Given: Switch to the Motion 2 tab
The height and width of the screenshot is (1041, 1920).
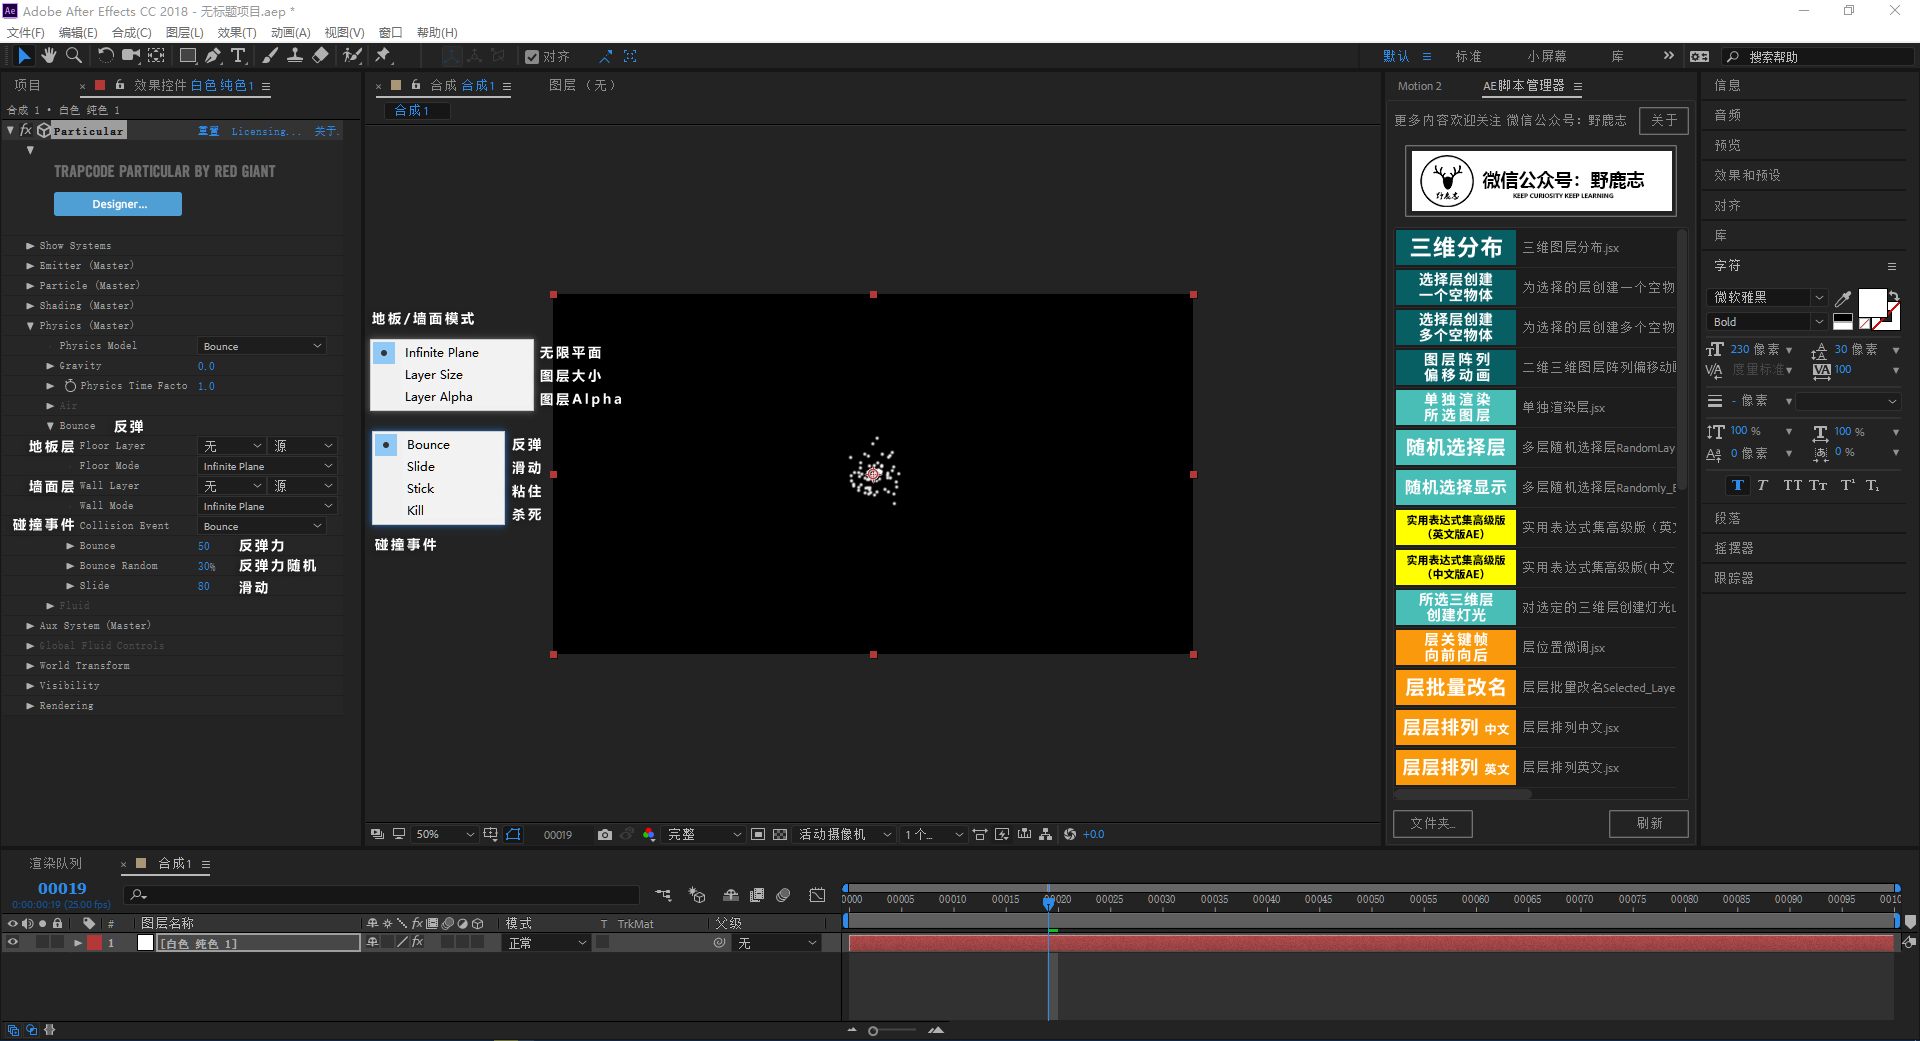Looking at the screenshot, I should (x=1420, y=86).
